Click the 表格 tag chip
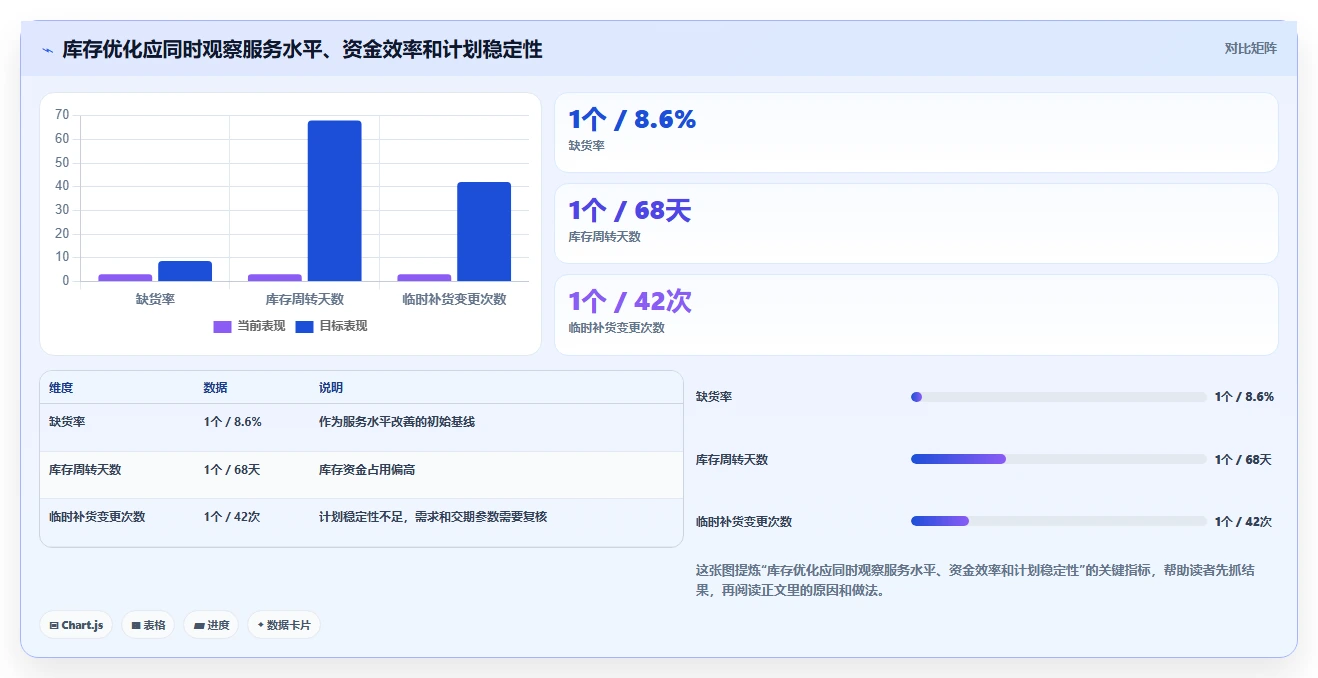Image resolution: width=1318 pixels, height=678 pixels. point(148,625)
